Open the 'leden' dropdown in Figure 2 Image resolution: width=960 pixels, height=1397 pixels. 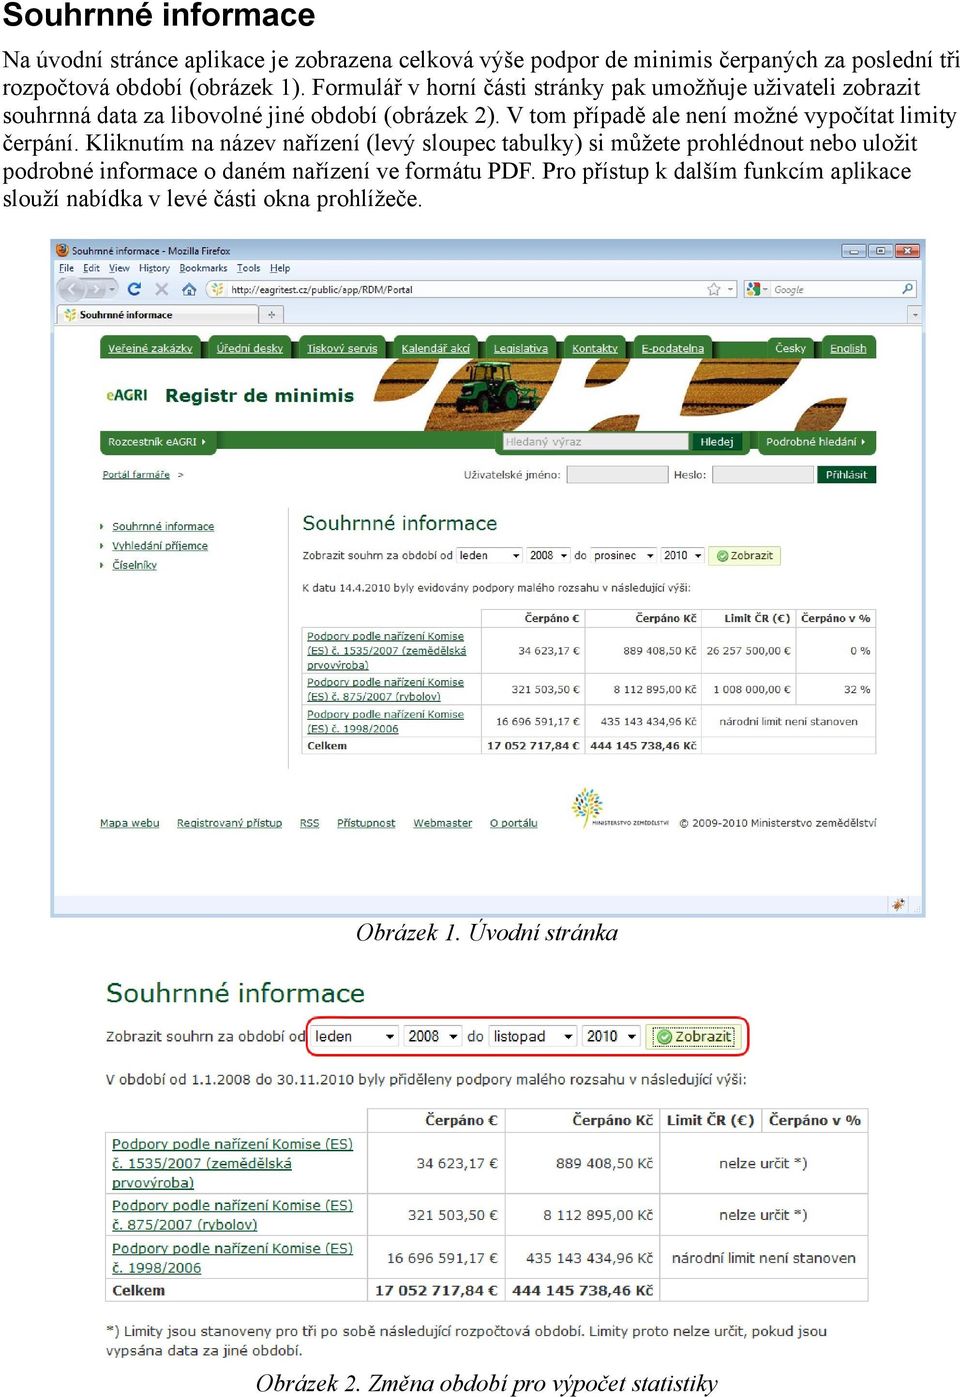[354, 1036]
